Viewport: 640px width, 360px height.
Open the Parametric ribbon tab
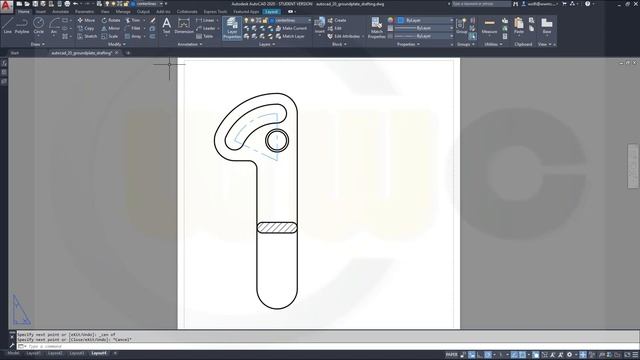coord(84,12)
